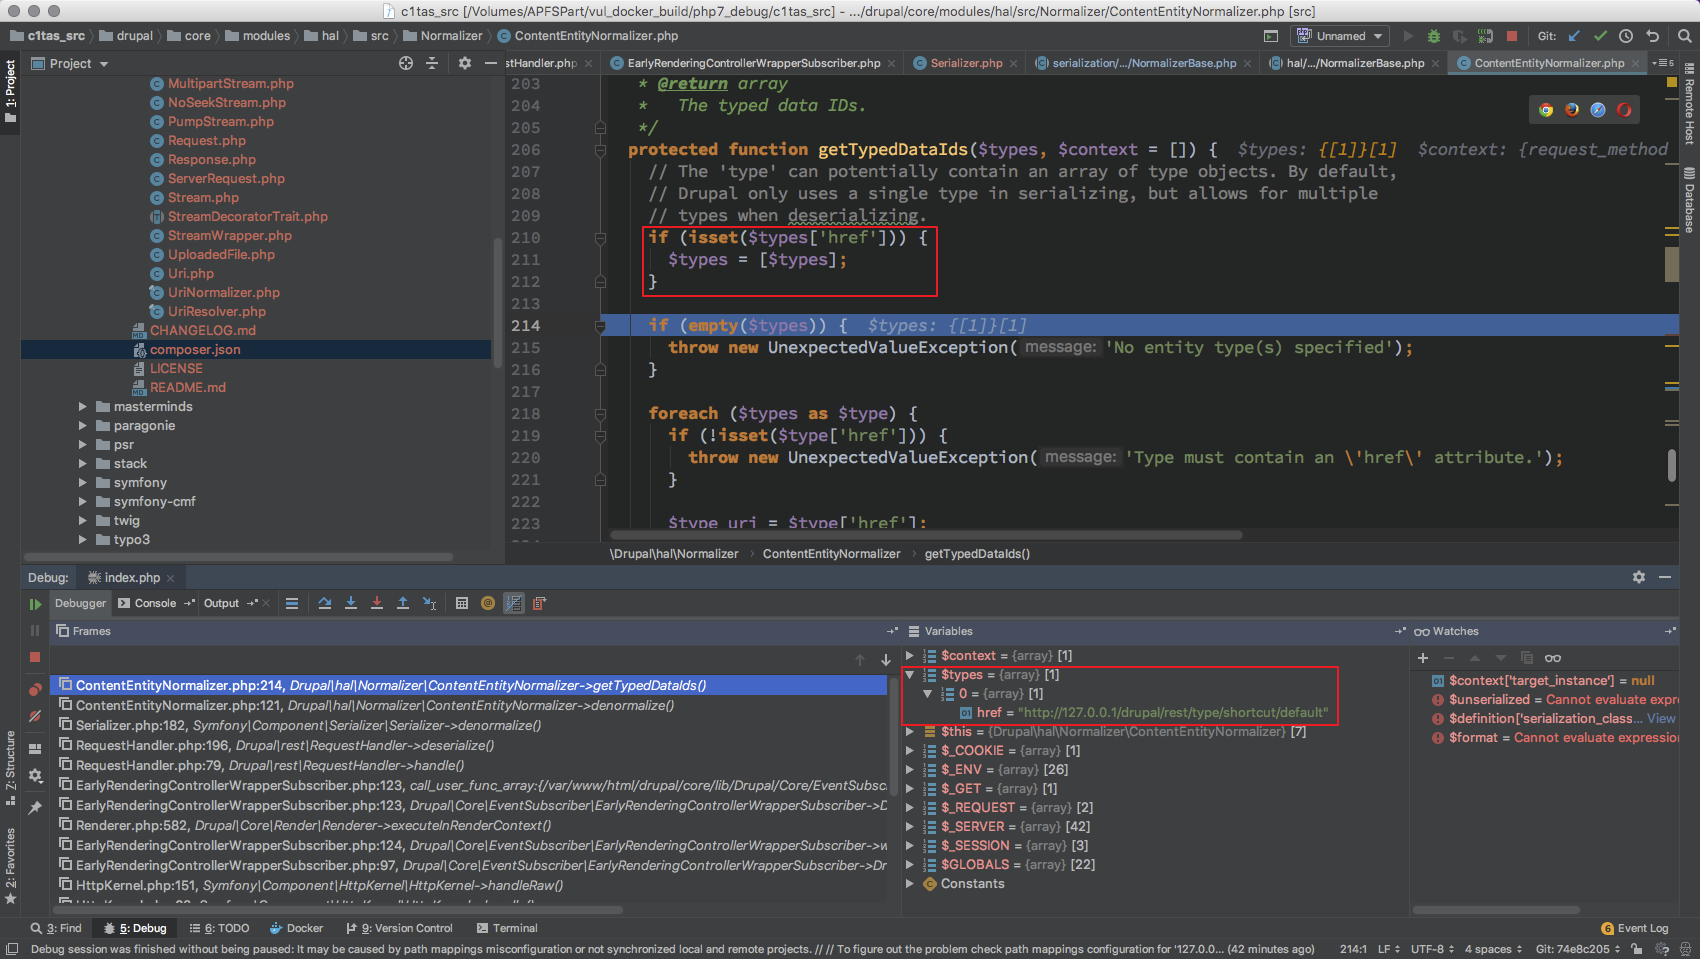Click the View link in Watches
The image size is (1700, 959).
[x=1661, y=719]
